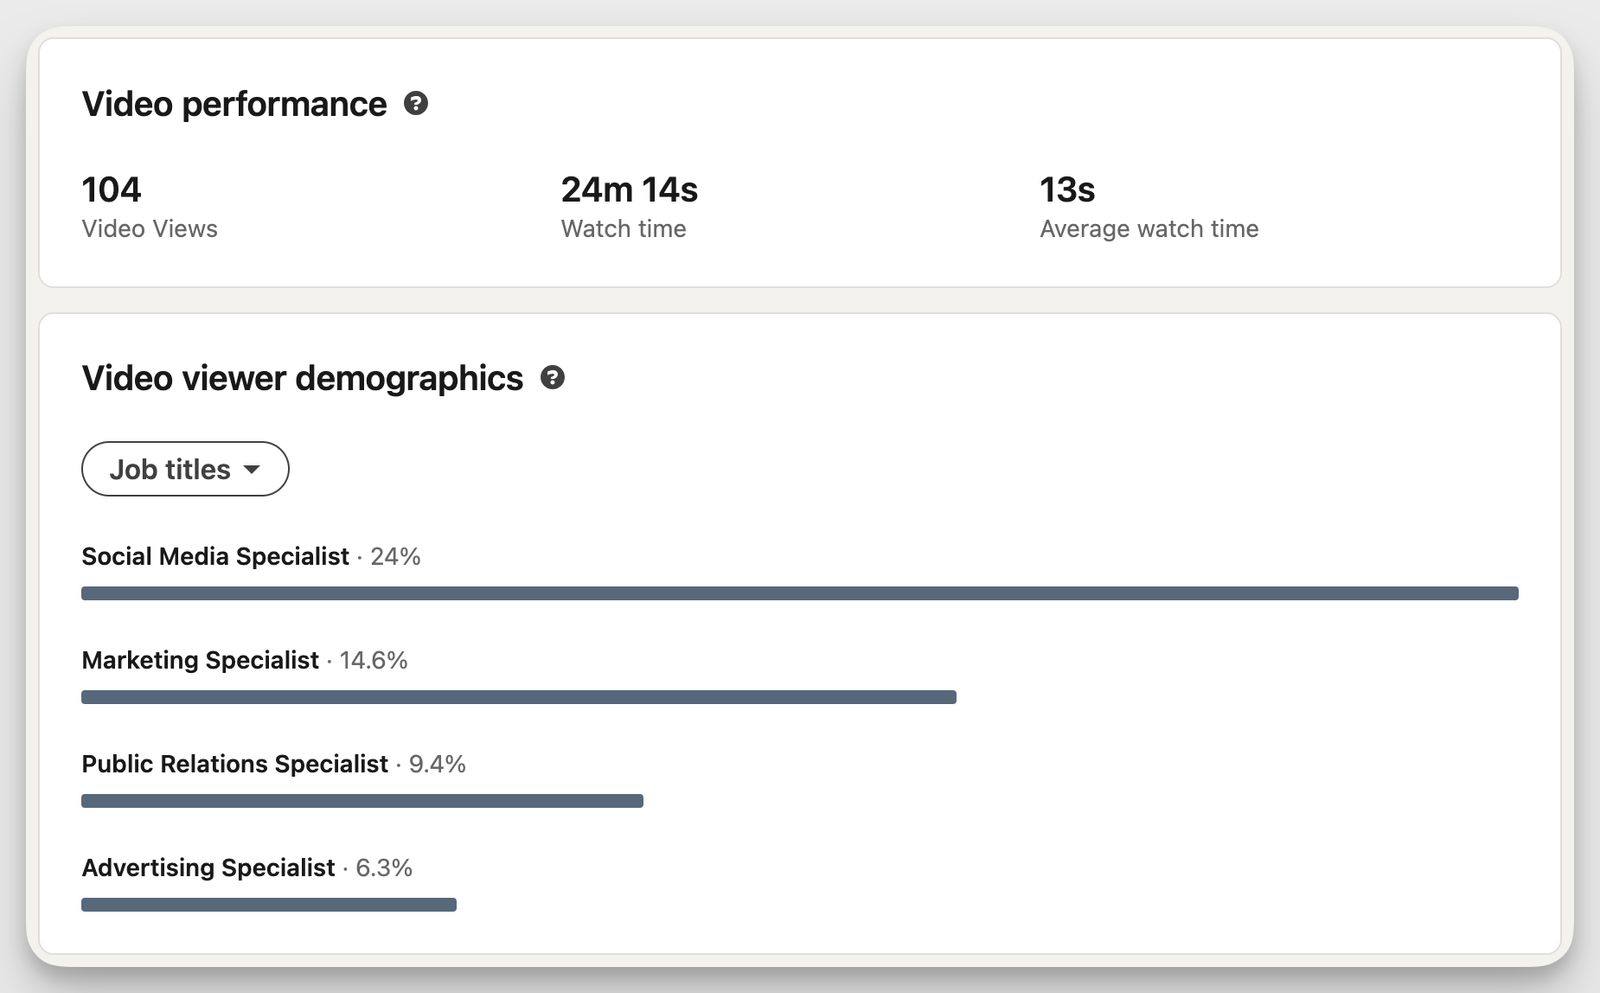Click the Video performance section heading
The height and width of the screenshot is (993, 1600).
tap(234, 103)
